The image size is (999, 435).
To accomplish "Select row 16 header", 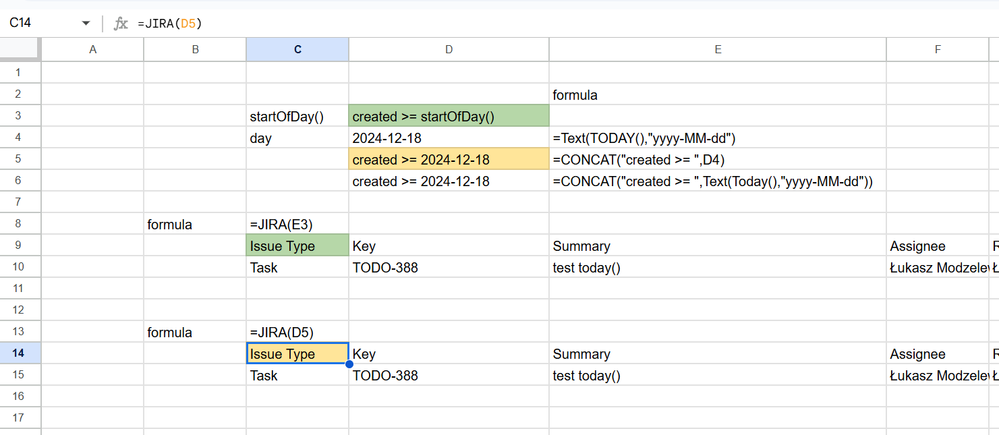I will tap(20, 397).
